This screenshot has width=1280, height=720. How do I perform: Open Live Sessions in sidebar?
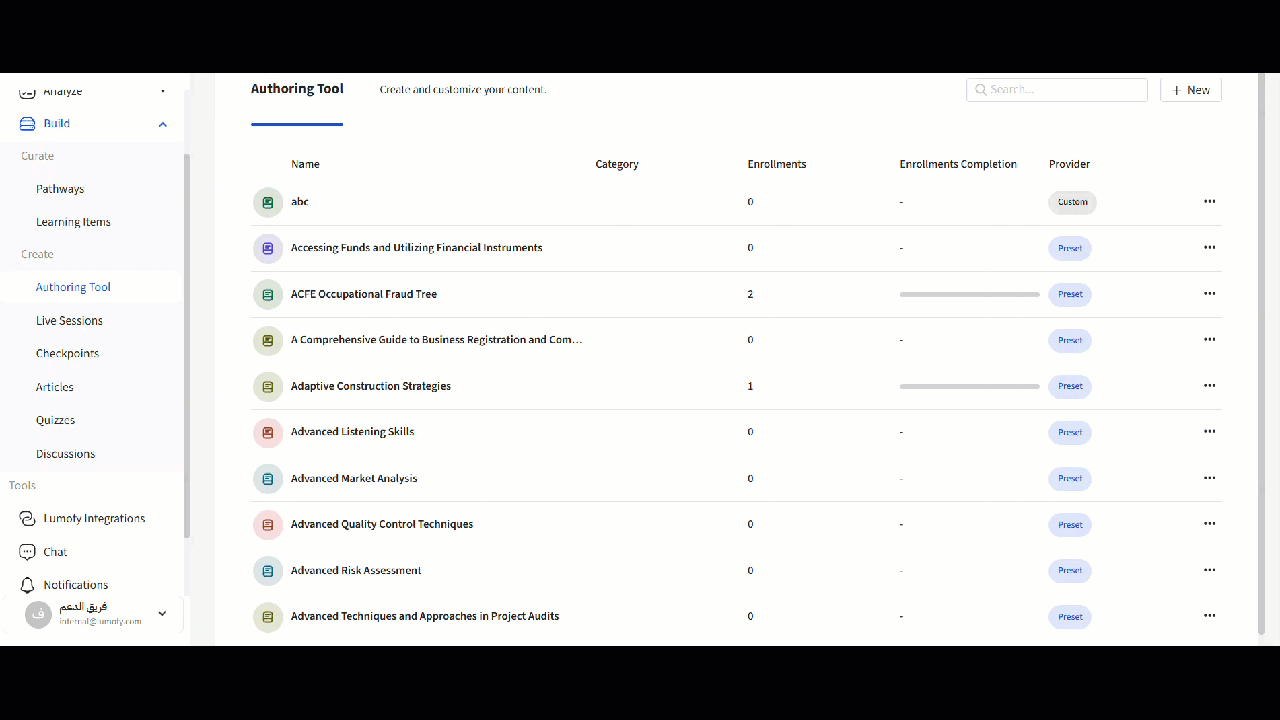point(69,321)
